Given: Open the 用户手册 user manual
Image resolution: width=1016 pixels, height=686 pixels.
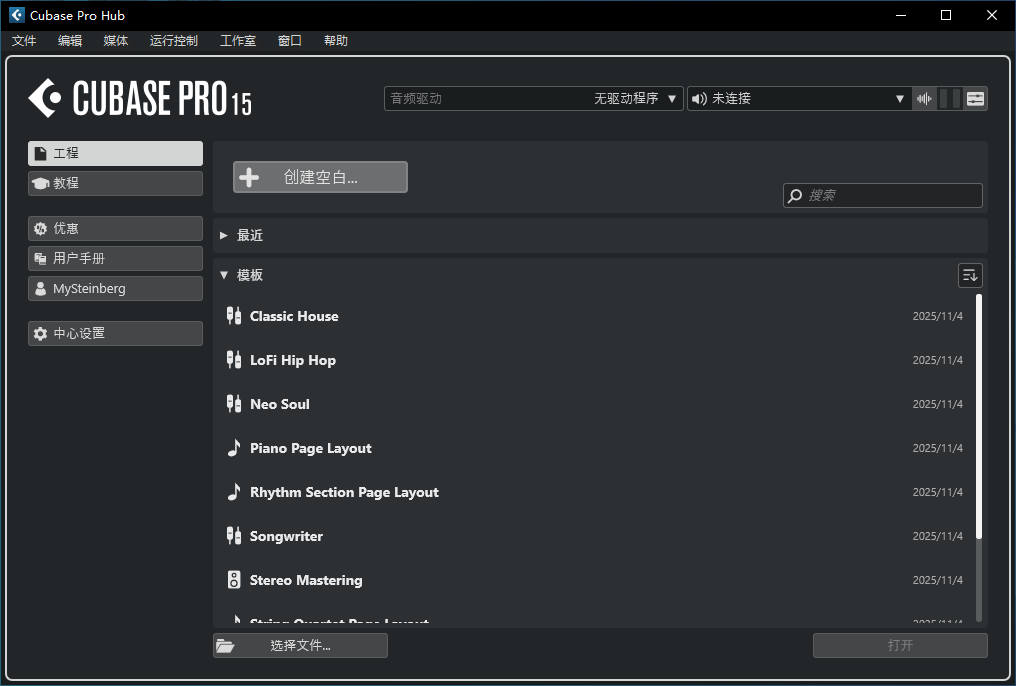Looking at the screenshot, I should click(115, 258).
